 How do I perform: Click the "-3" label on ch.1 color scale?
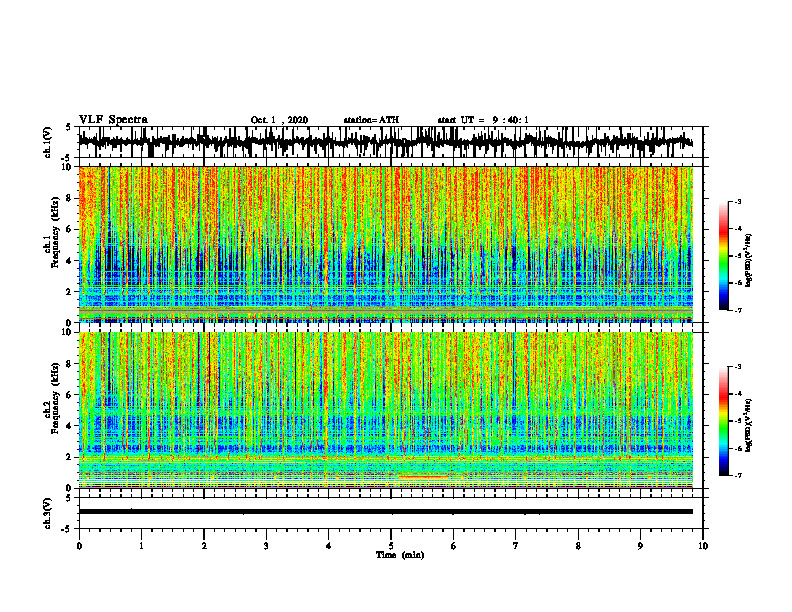(x=737, y=202)
